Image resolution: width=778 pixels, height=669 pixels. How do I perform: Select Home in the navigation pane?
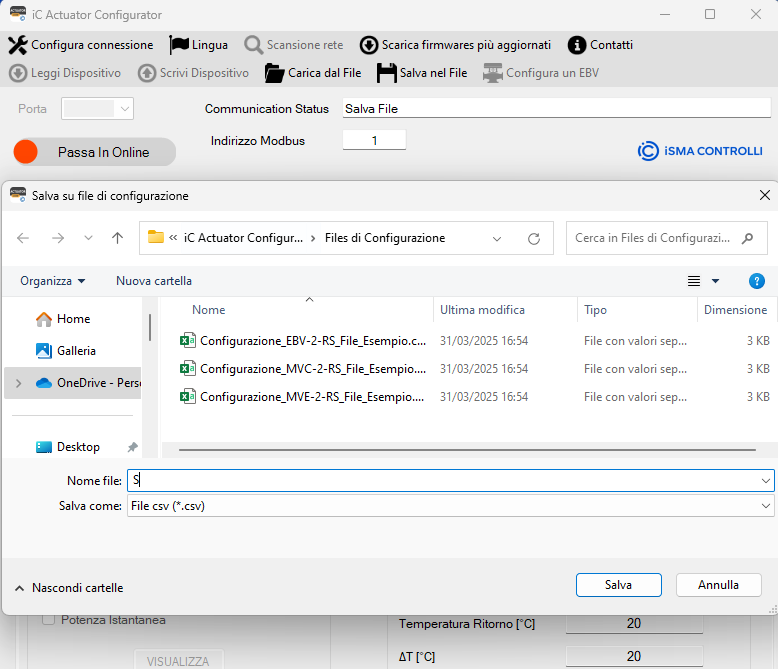[x=73, y=319]
